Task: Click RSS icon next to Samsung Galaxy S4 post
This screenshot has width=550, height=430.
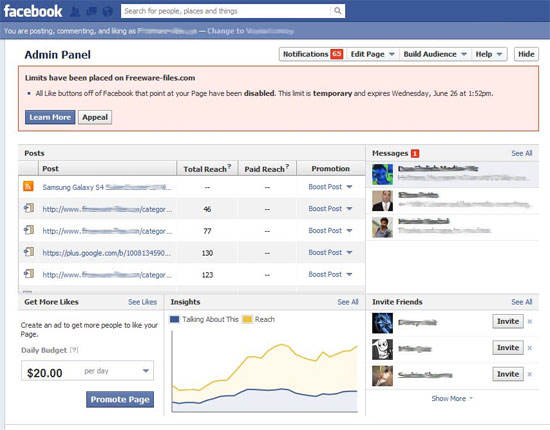Action: [x=28, y=186]
